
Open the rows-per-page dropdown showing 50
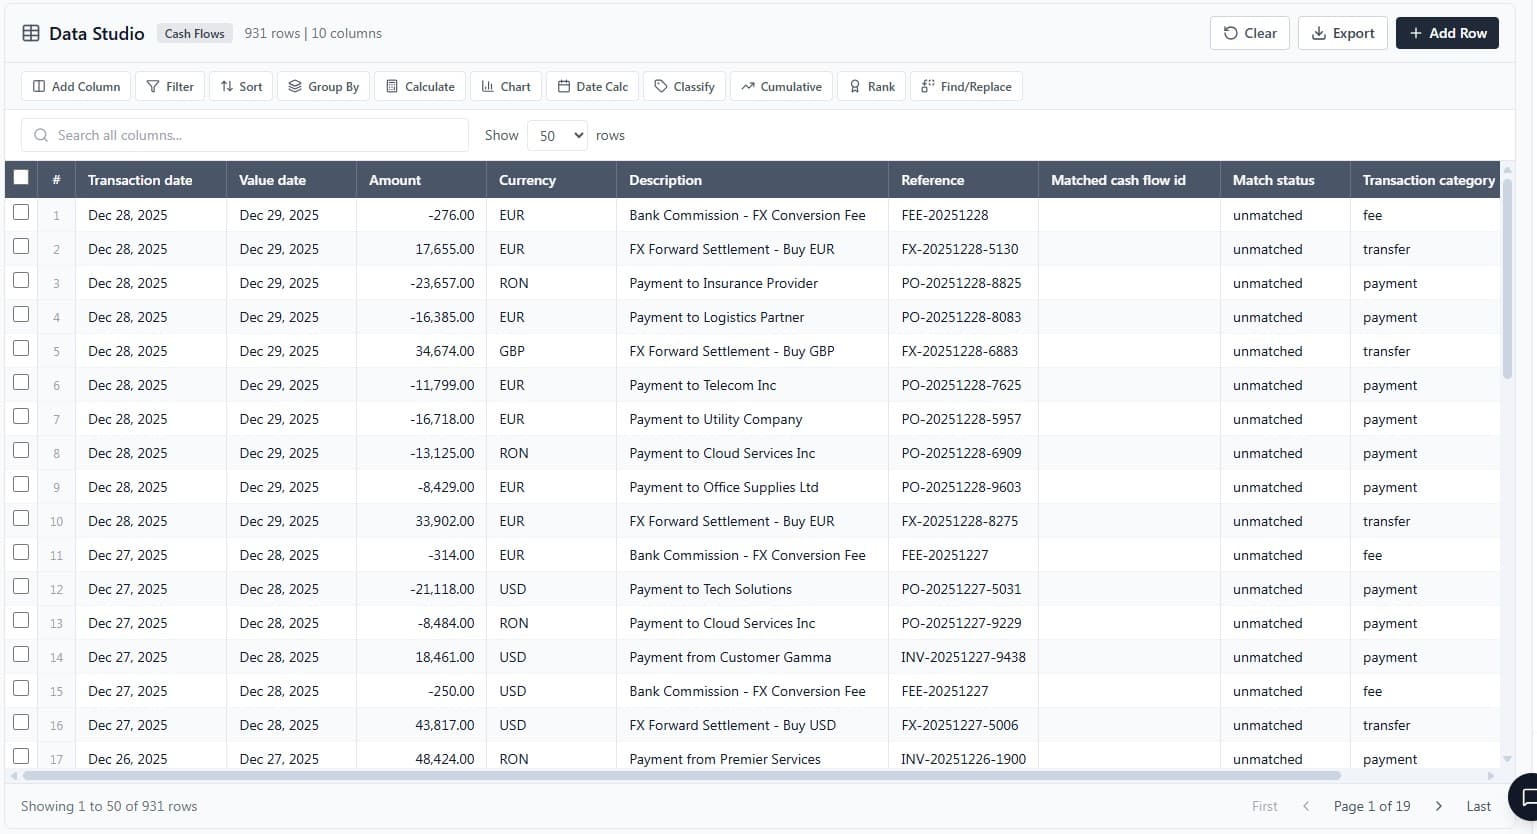[557, 135]
